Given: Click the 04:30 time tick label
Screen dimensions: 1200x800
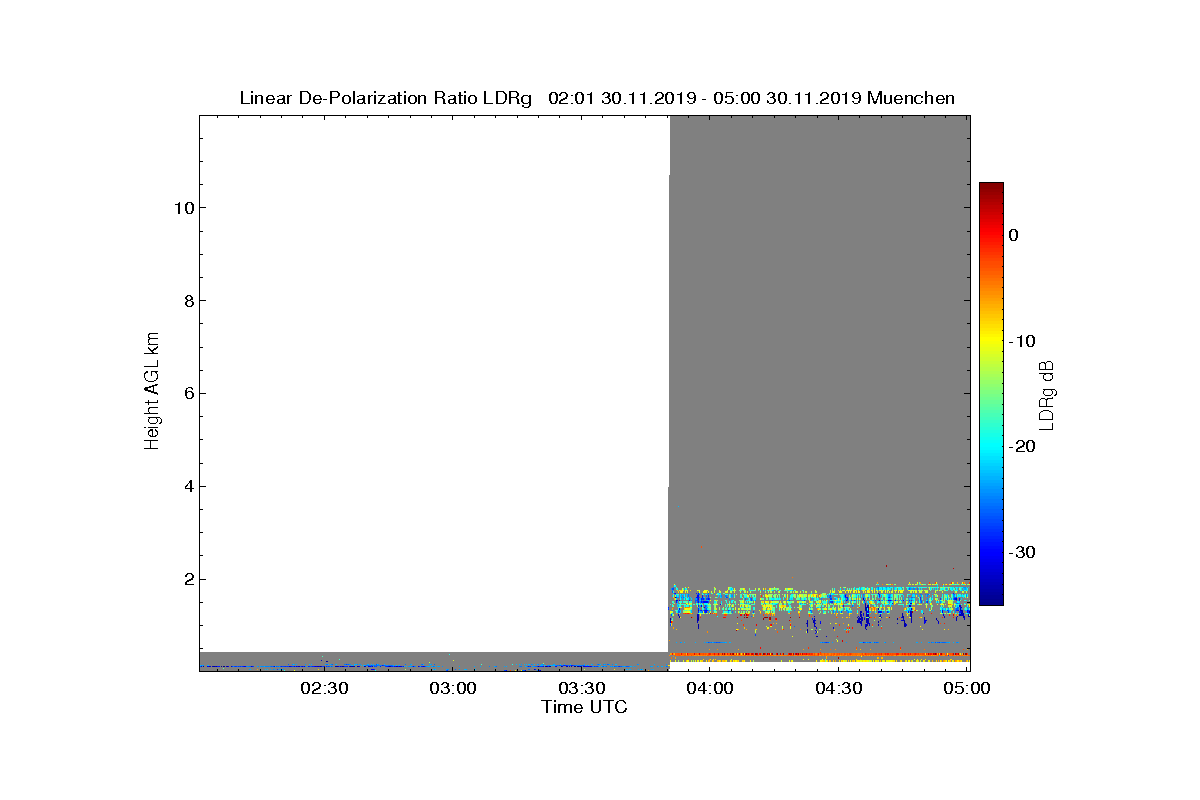Looking at the screenshot, I should tap(840, 689).
